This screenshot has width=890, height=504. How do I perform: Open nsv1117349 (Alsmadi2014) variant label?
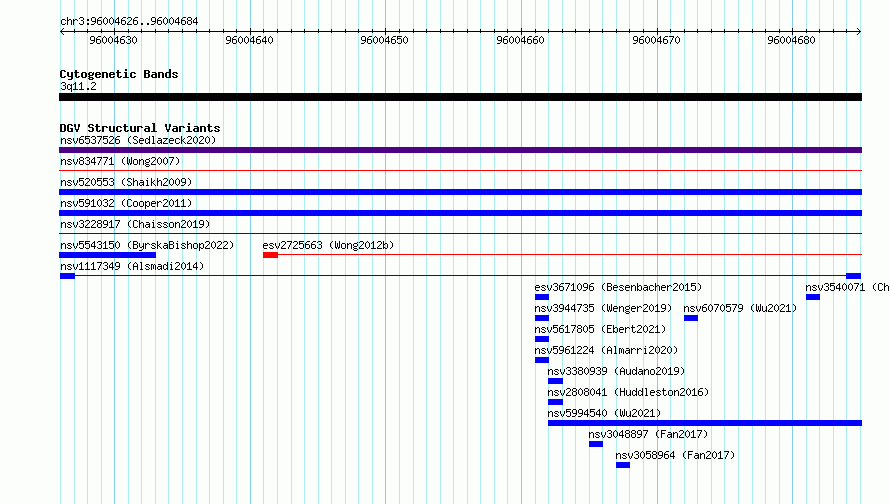tap(132, 266)
